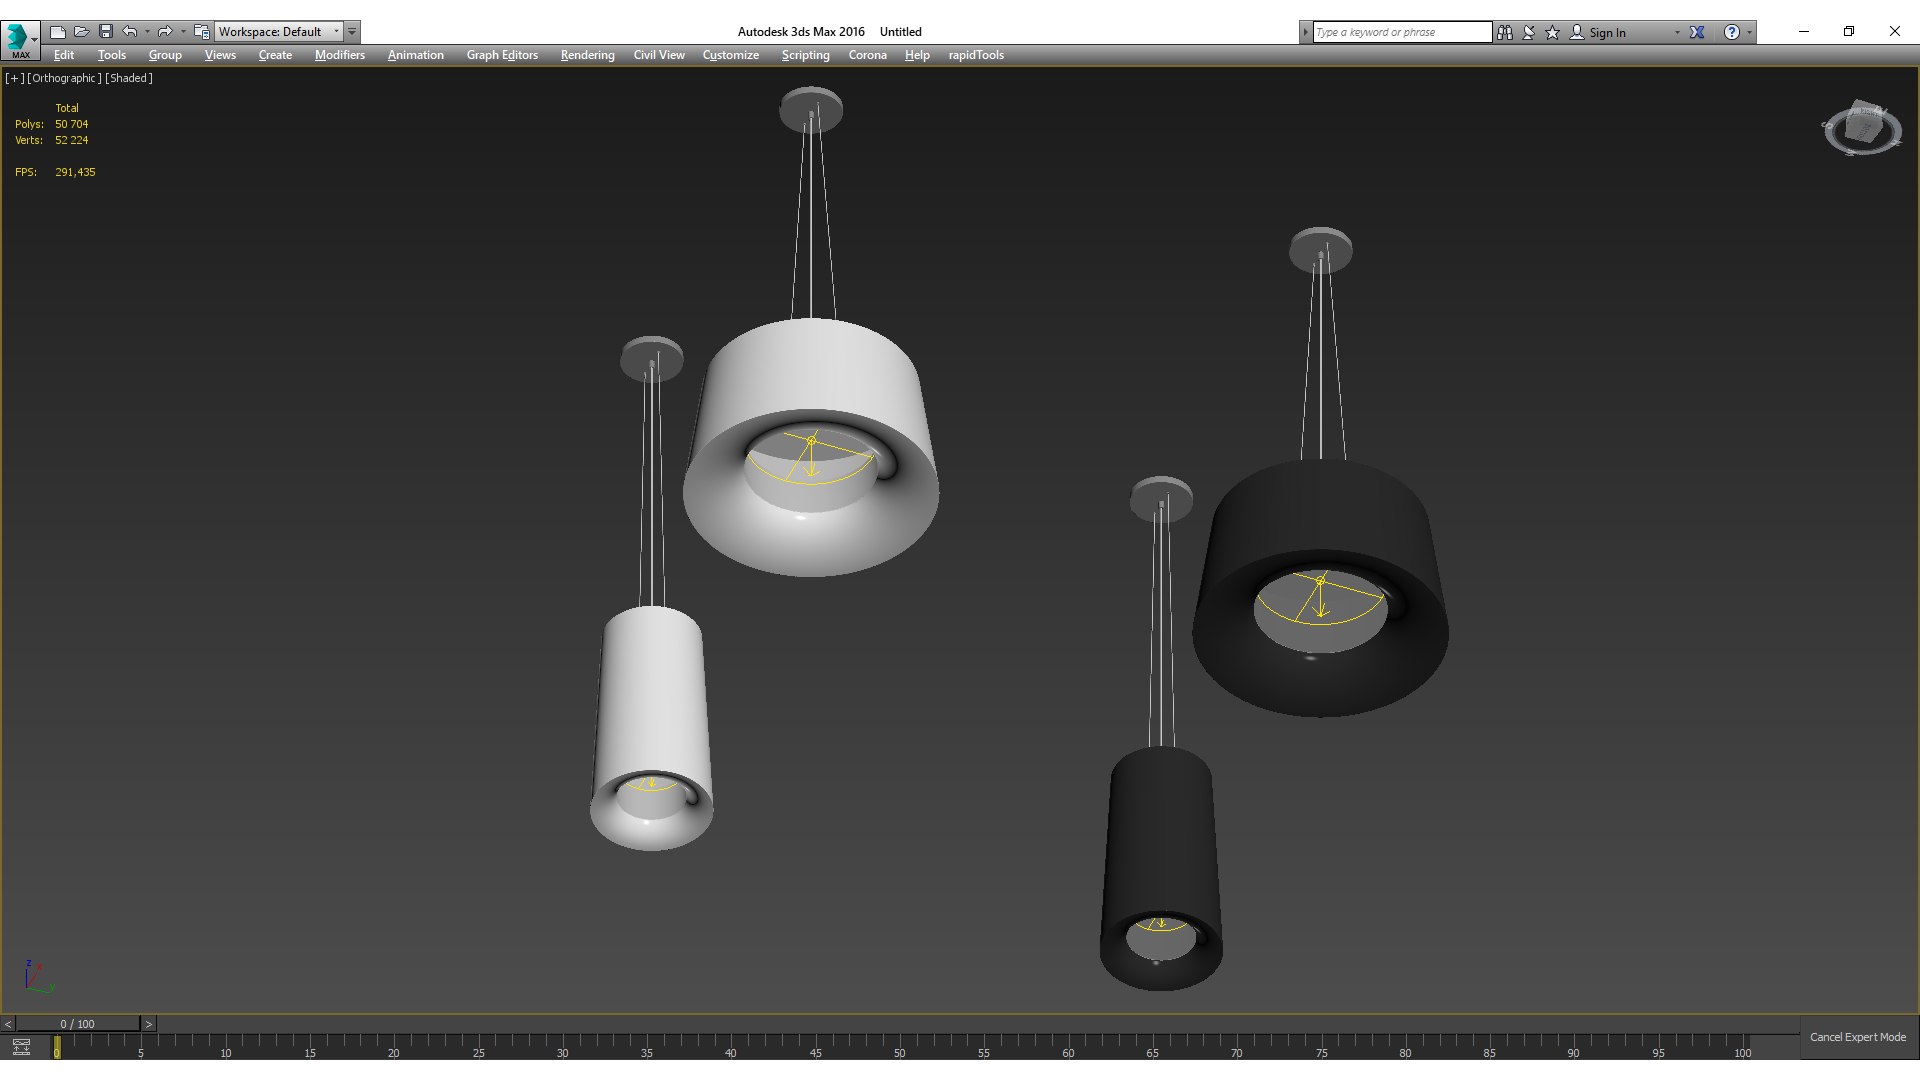Viewport: 1920px width, 1080px height.
Task: Create a new scene file
Action: 58,32
